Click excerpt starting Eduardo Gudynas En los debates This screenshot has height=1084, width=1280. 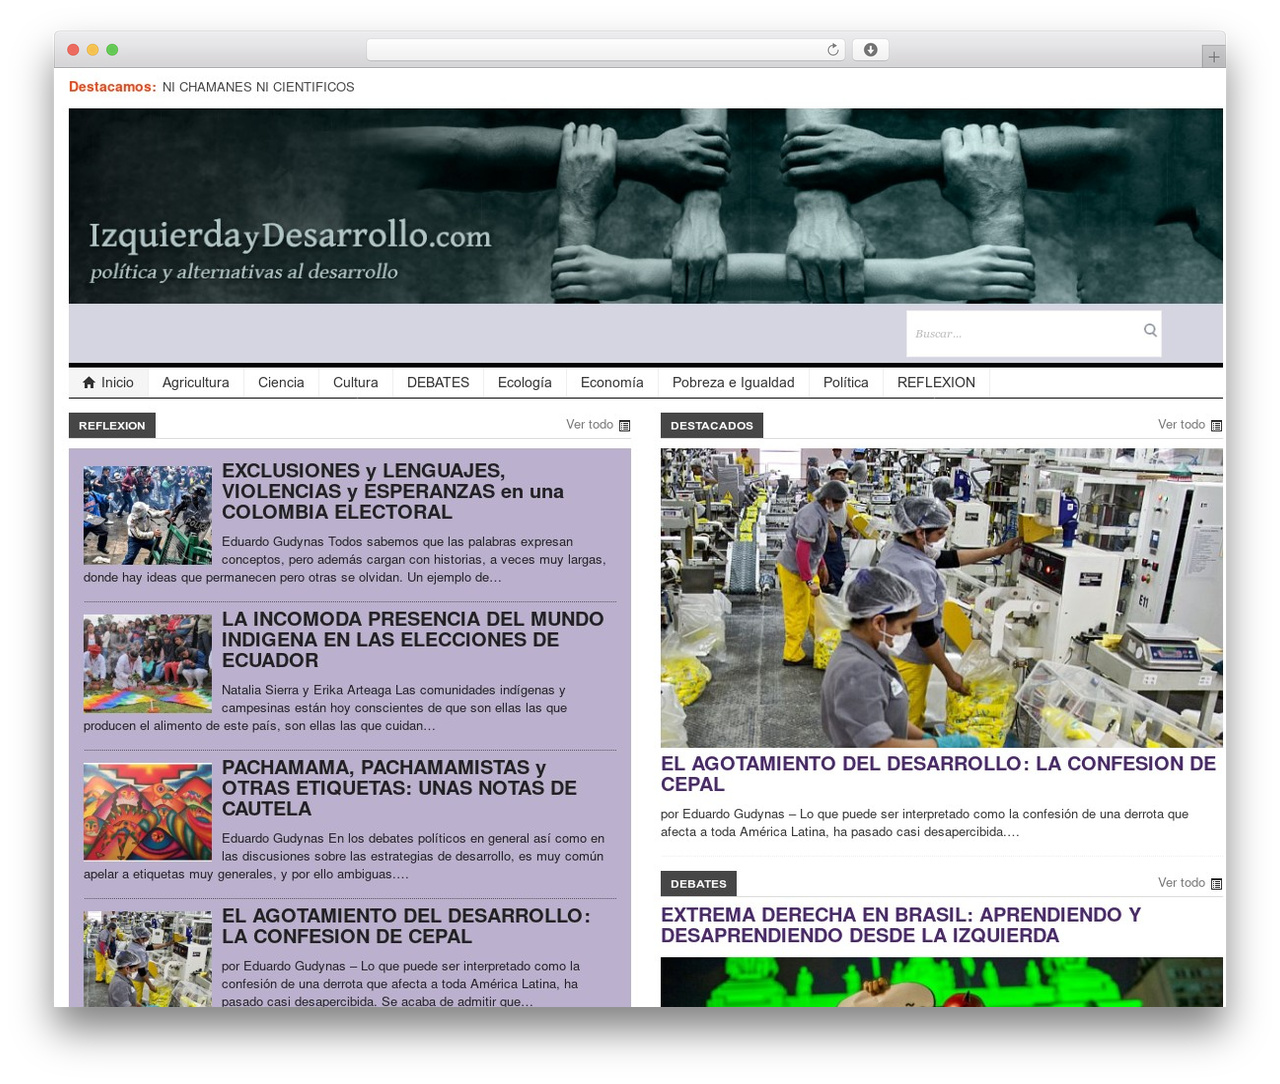point(345,856)
